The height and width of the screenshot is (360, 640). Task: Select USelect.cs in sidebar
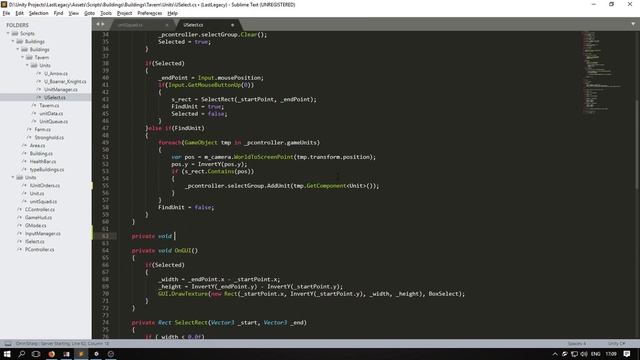(55, 98)
